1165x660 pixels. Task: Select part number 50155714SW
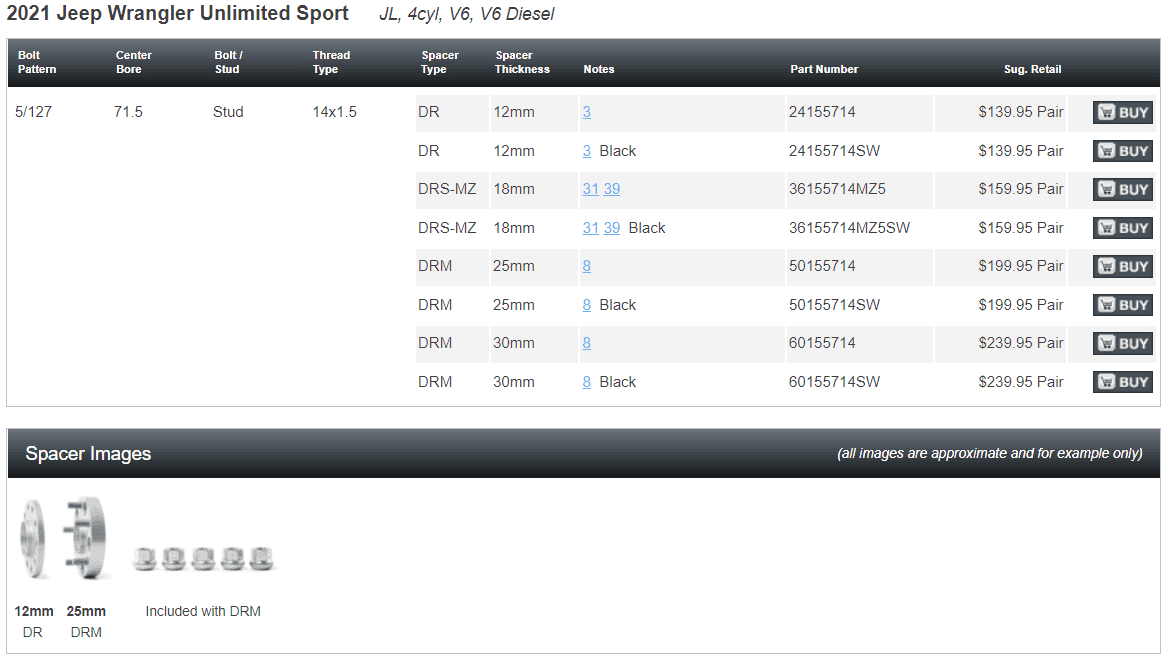(834, 305)
